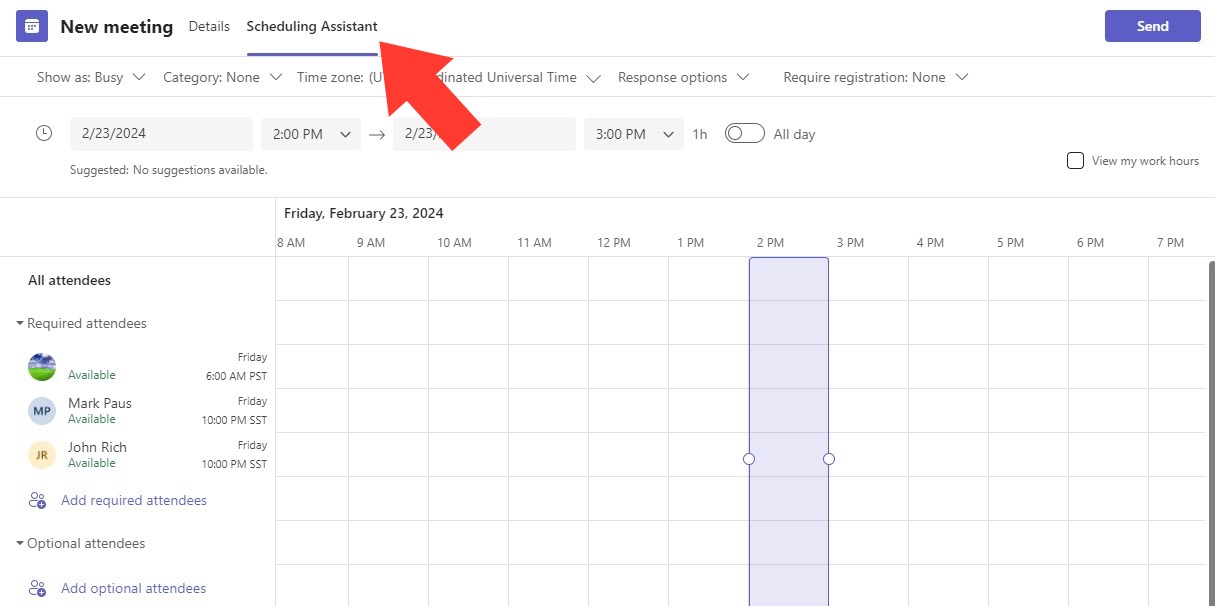Click the 10 AM time column header
The image size is (1215, 606).
tap(454, 243)
